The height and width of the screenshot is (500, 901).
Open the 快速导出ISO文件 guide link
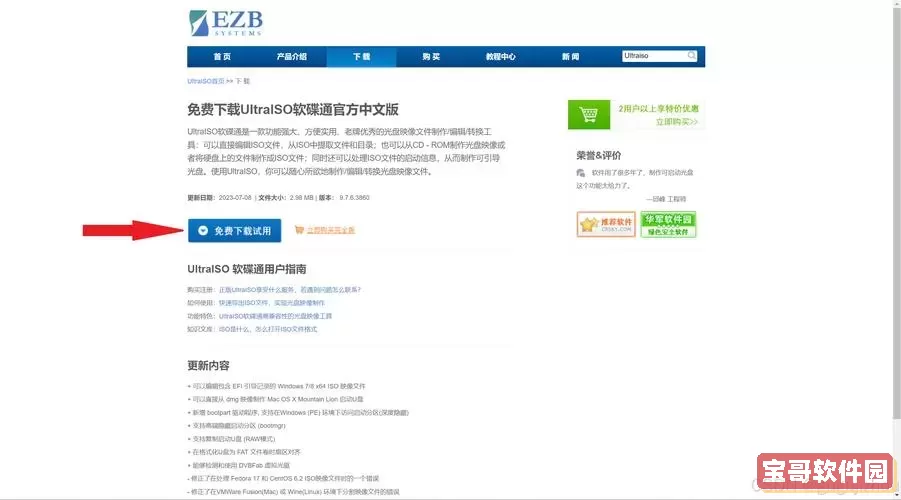[x=272, y=303]
